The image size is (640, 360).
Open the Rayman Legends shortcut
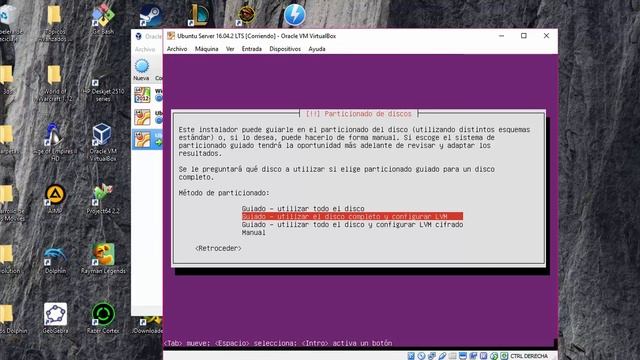click(x=103, y=259)
